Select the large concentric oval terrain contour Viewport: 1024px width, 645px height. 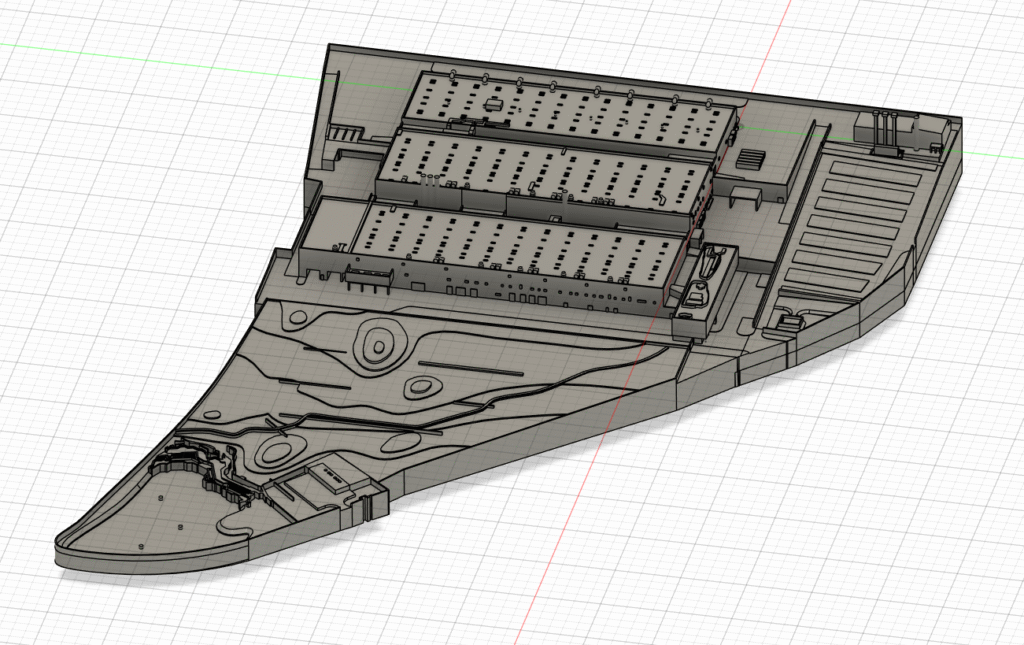click(x=380, y=346)
